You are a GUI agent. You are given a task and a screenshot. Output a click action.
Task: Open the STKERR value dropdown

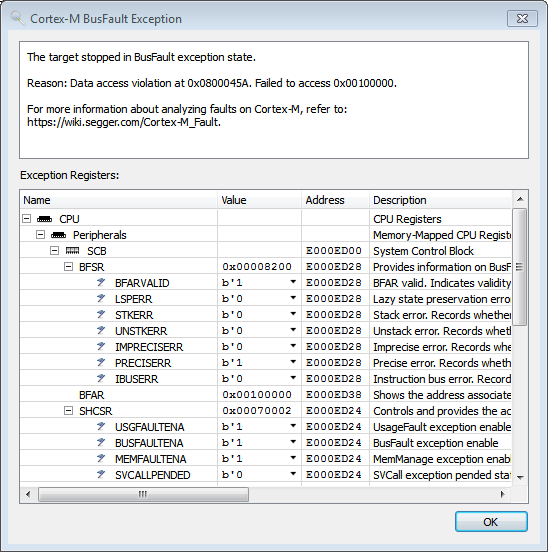(x=293, y=314)
